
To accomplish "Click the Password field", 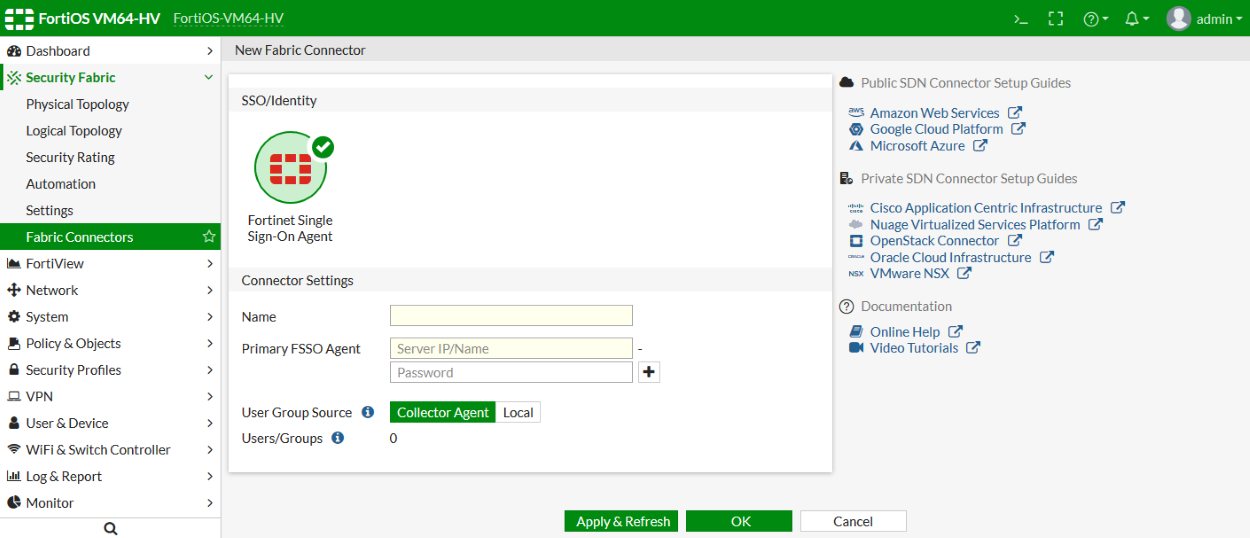I will (511, 372).
